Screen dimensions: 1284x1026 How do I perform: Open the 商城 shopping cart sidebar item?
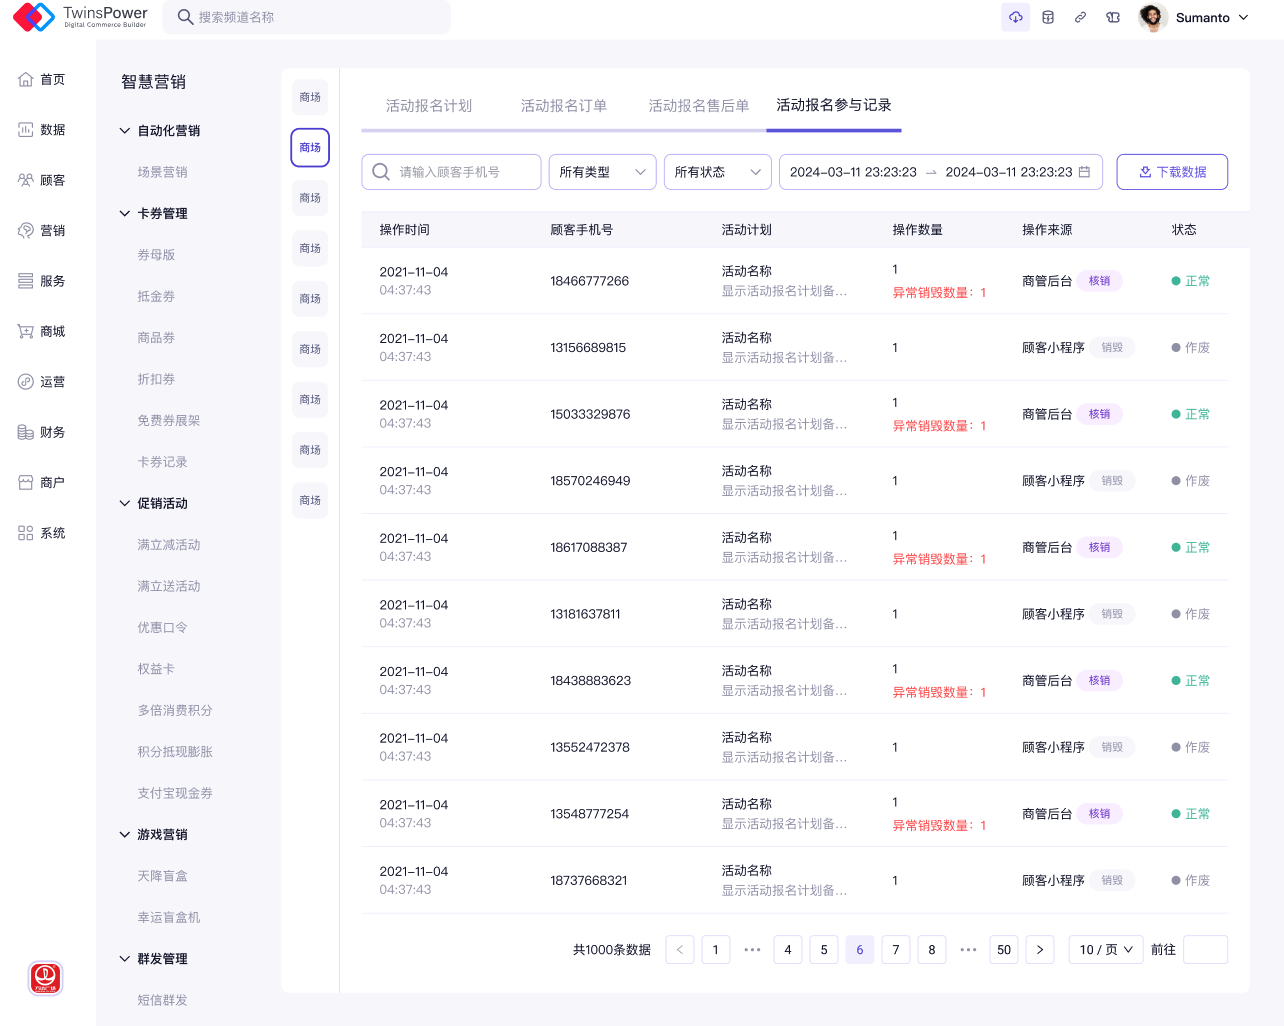click(42, 332)
